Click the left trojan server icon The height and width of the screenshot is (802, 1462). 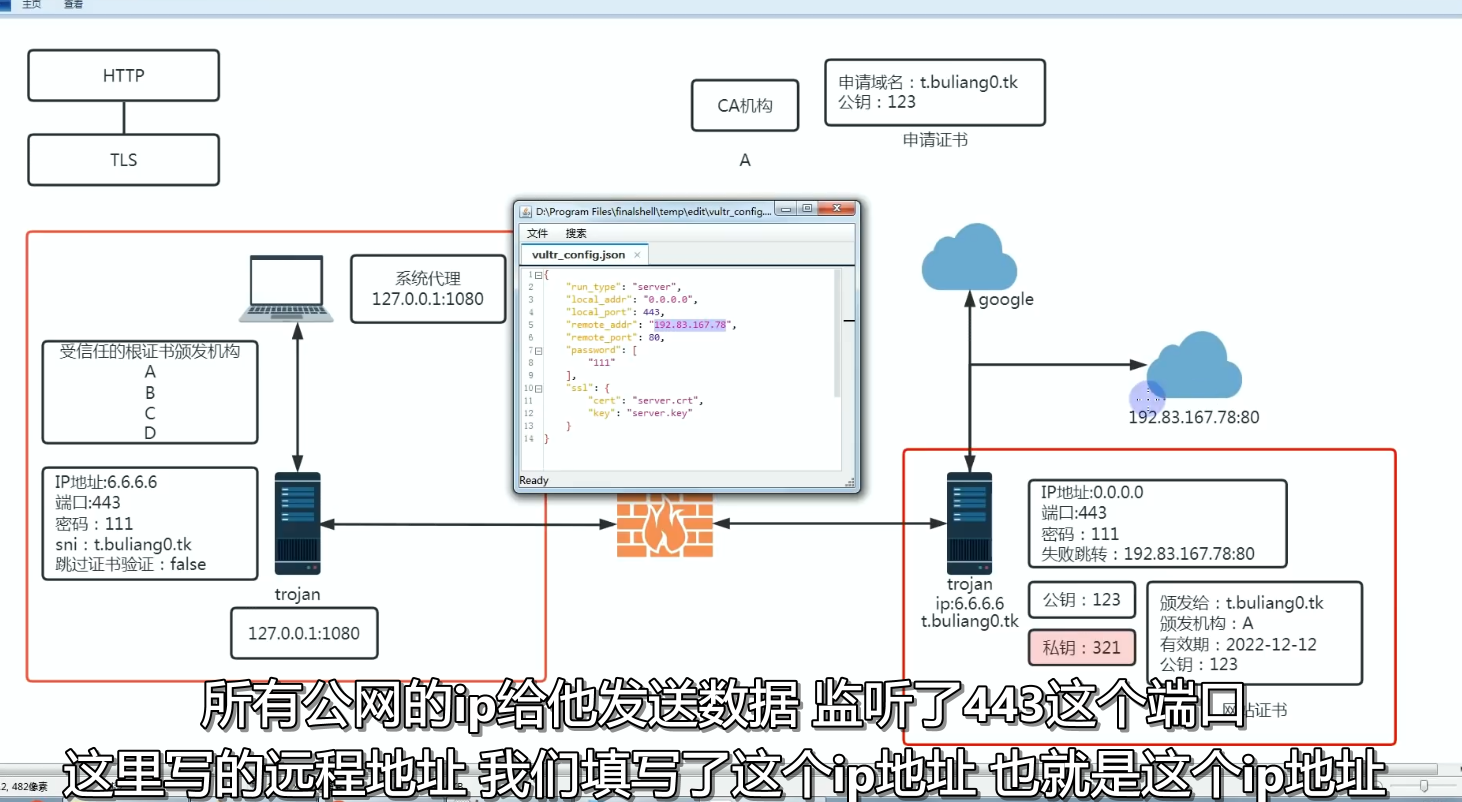coord(297,524)
